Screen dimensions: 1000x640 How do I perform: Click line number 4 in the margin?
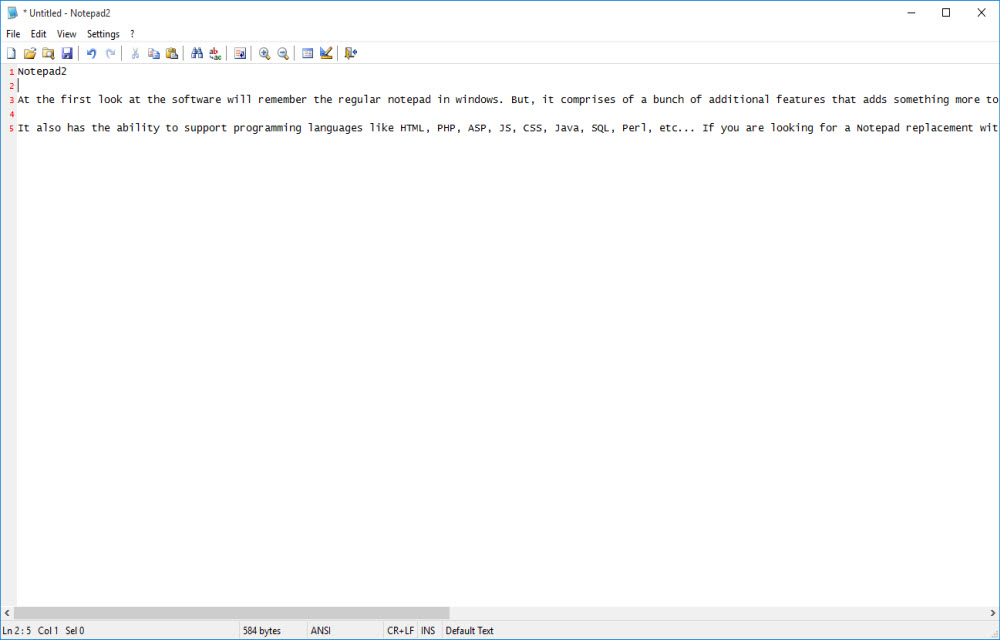coord(11,114)
